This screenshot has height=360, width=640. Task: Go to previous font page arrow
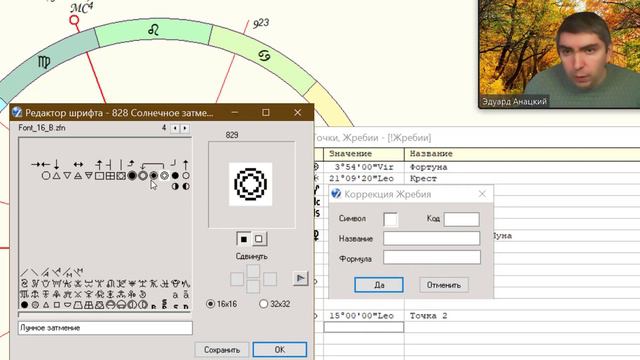175,128
